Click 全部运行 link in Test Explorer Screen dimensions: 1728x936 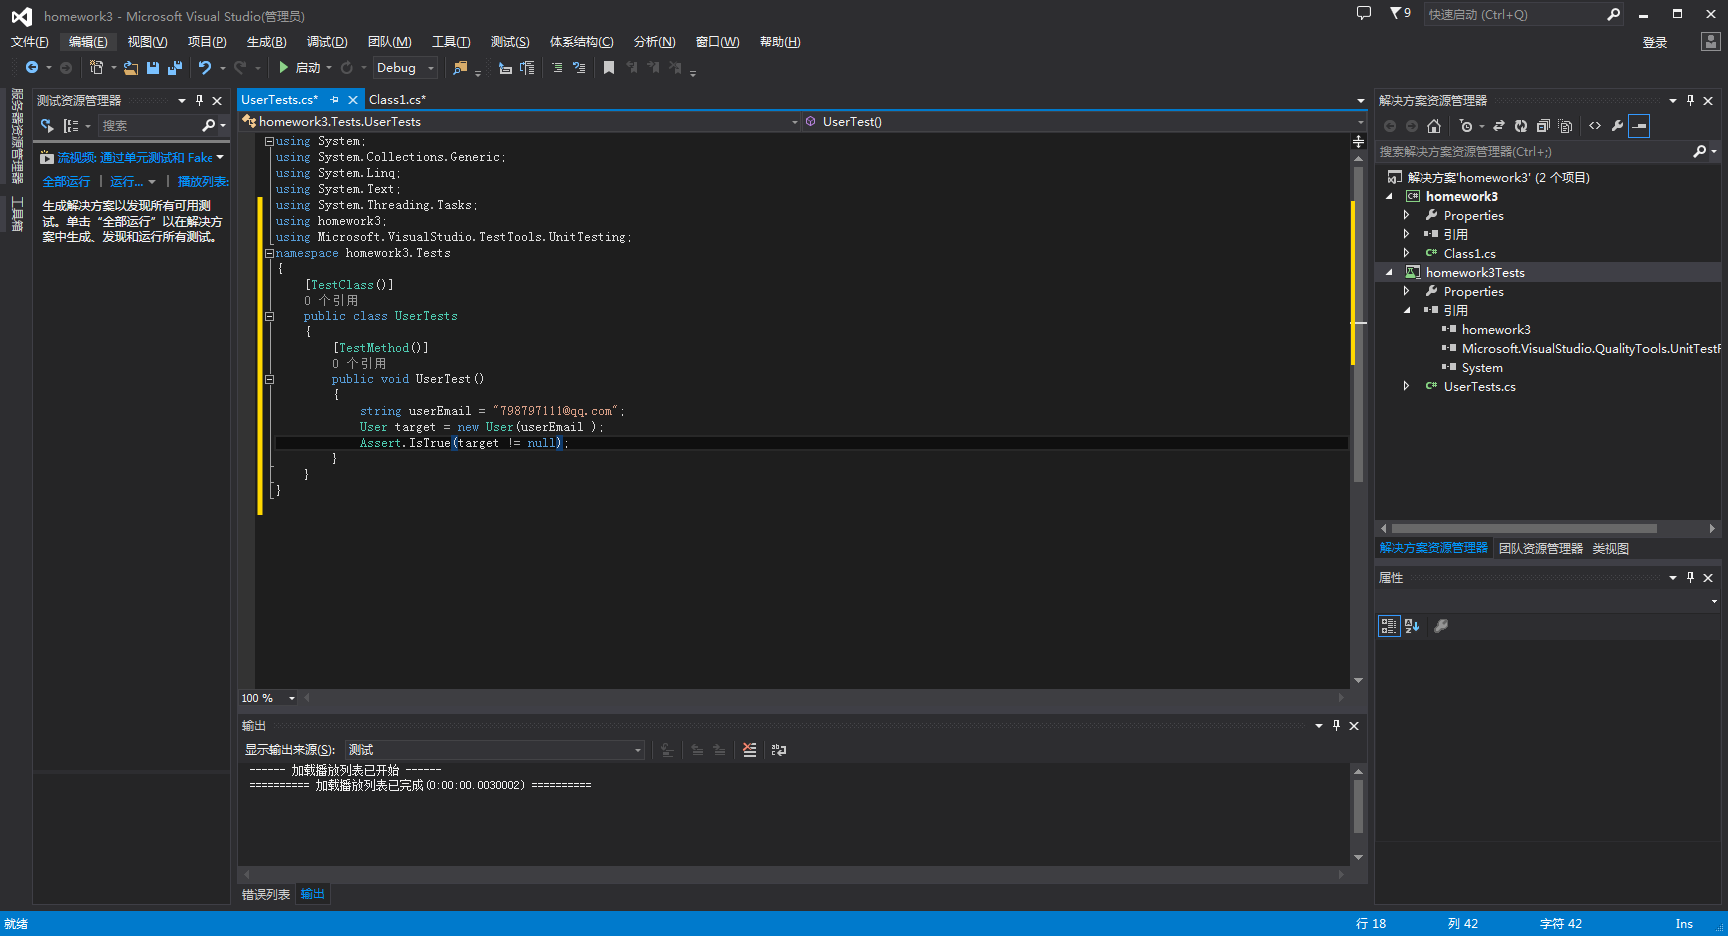(66, 182)
